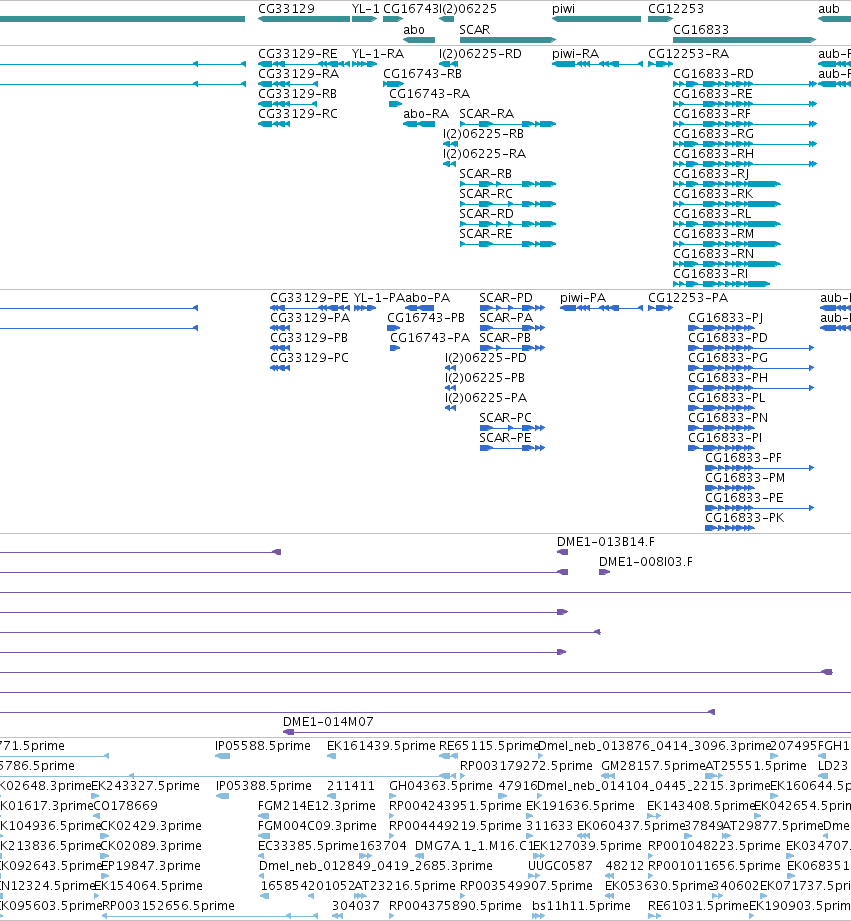Screen dimensions: 851x921
Task: Select protein CG16833-PJ
Action: [725, 318]
